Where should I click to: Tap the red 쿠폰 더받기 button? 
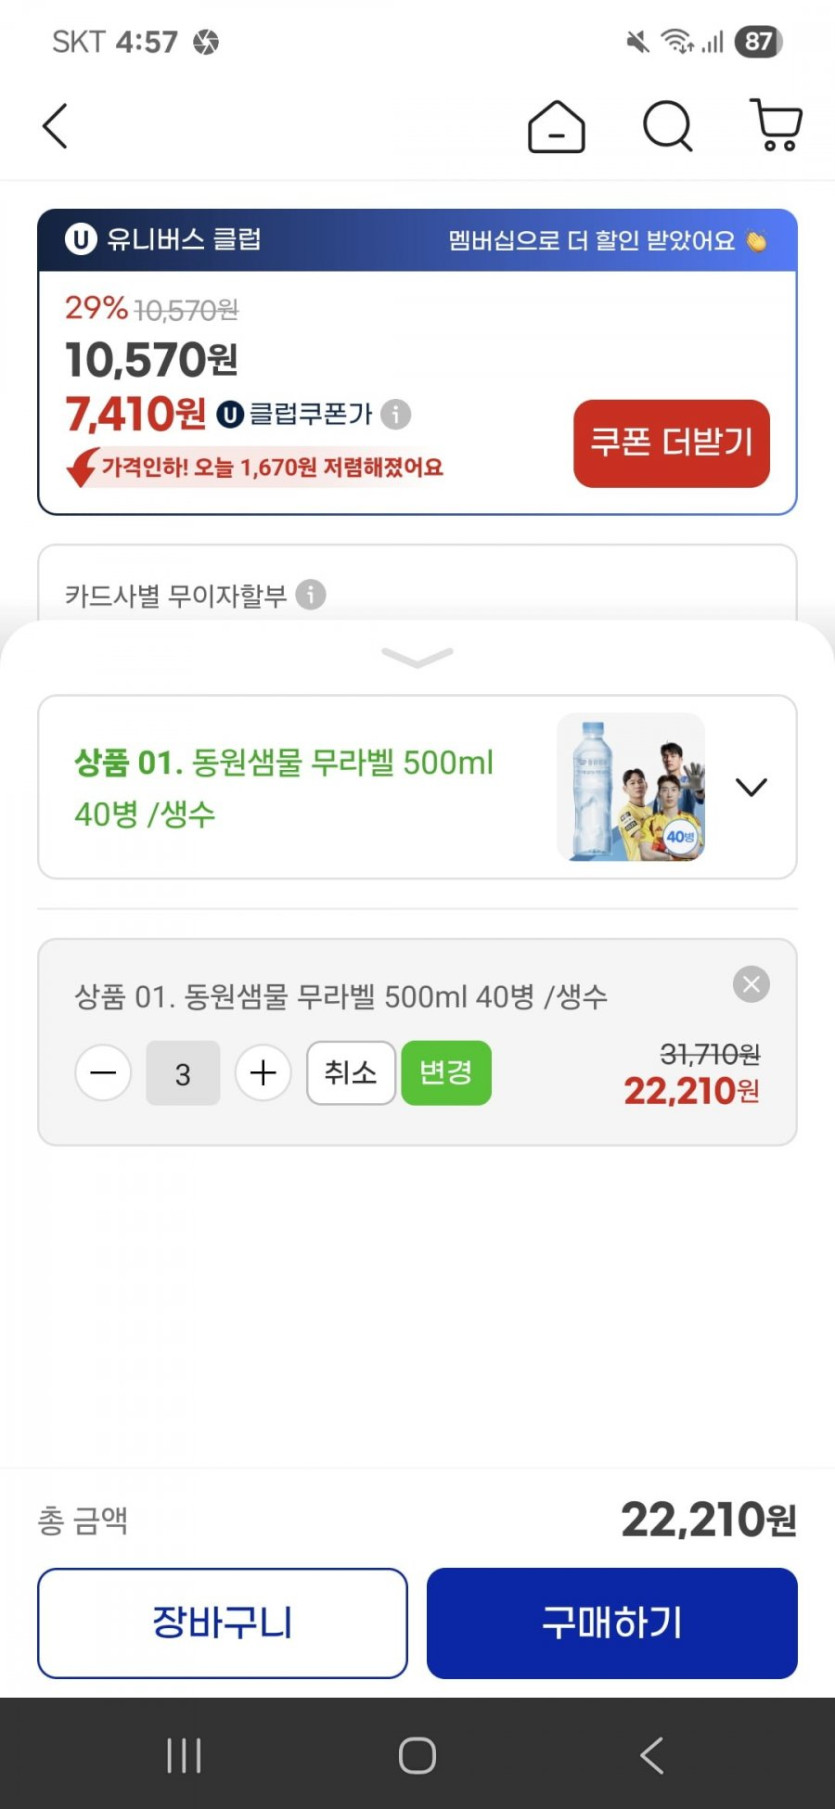[x=671, y=444]
